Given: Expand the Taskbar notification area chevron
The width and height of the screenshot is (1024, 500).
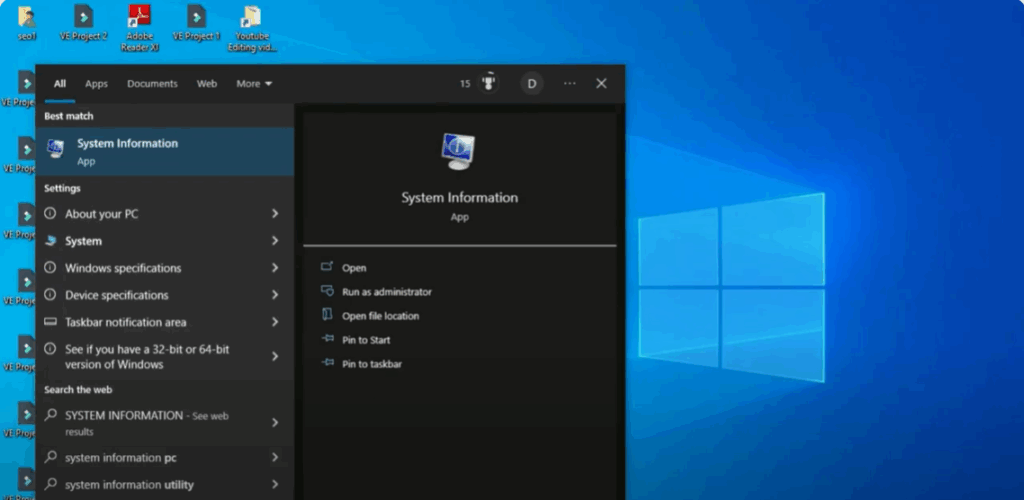Looking at the screenshot, I should 275,322.
